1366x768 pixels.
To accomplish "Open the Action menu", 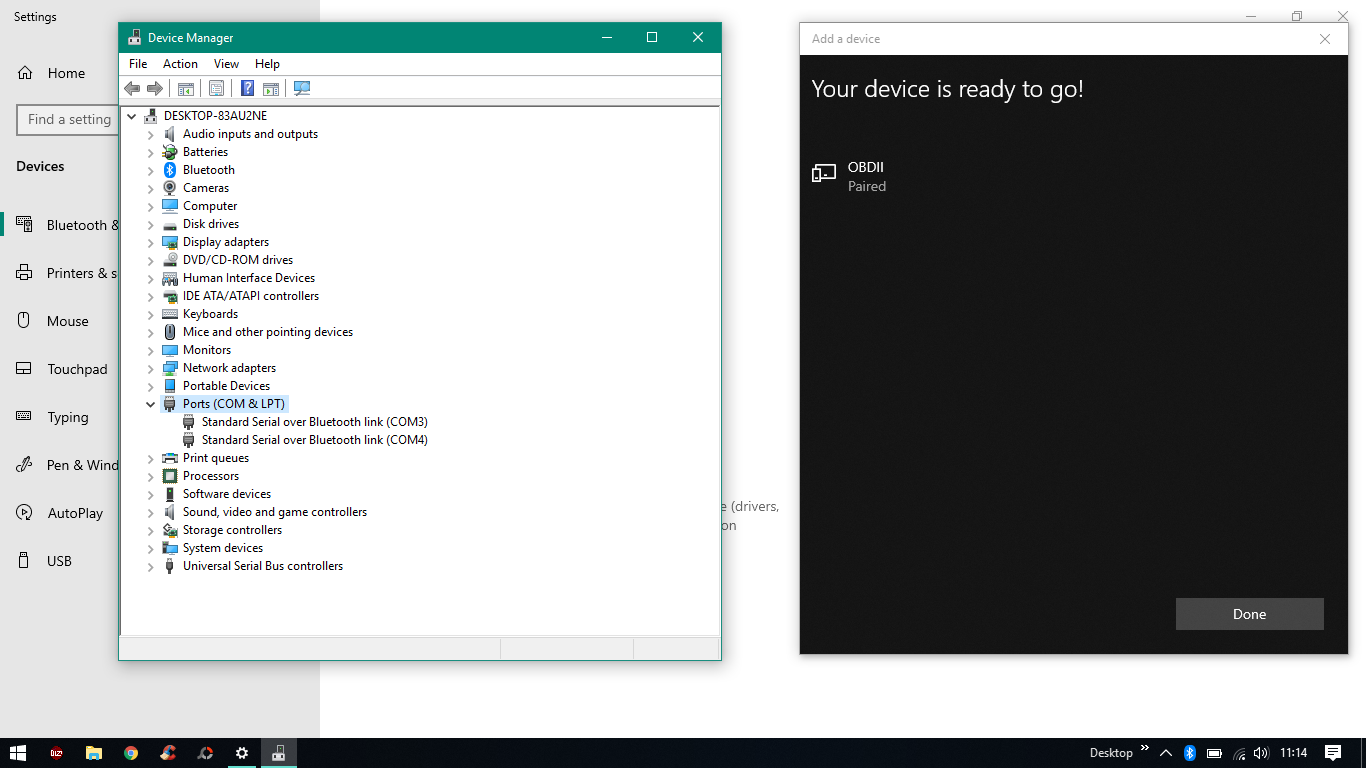I will coord(180,63).
